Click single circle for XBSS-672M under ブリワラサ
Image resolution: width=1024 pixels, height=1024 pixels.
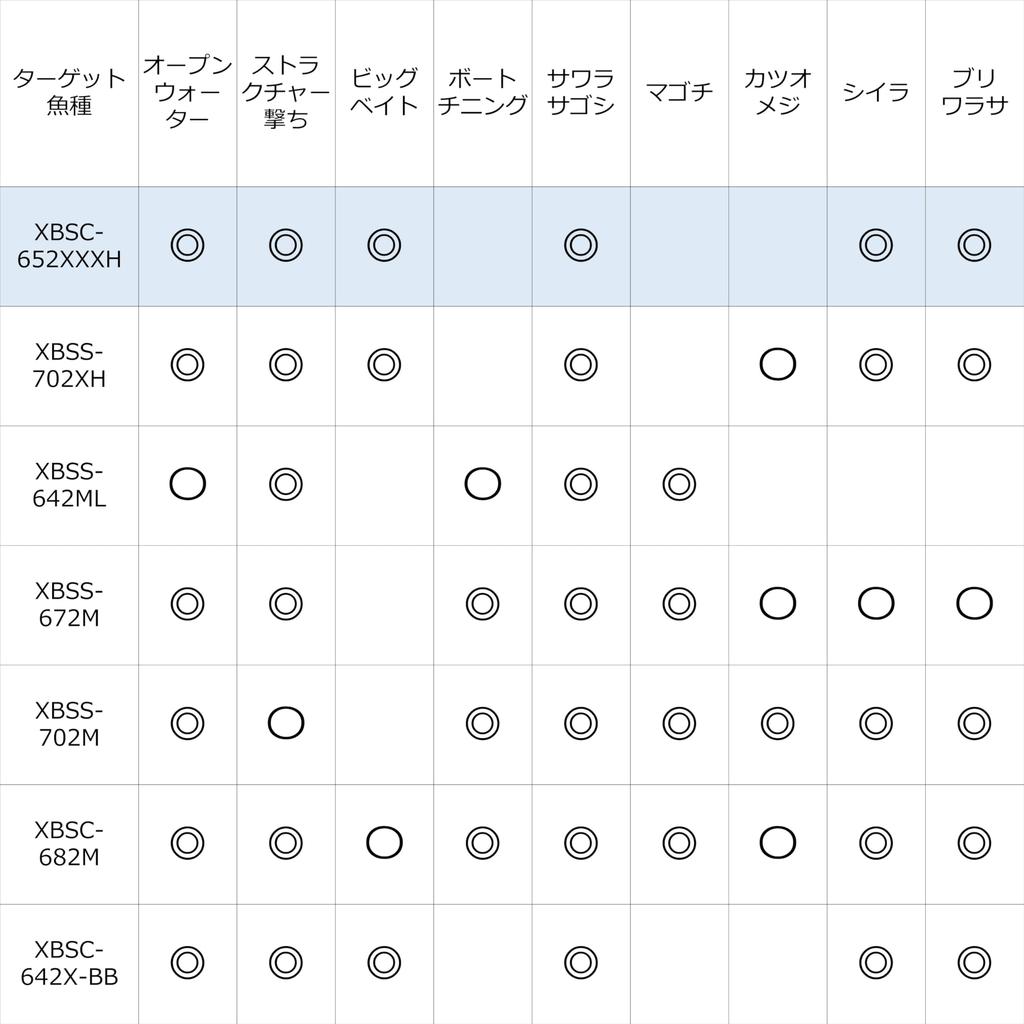(x=974, y=603)
